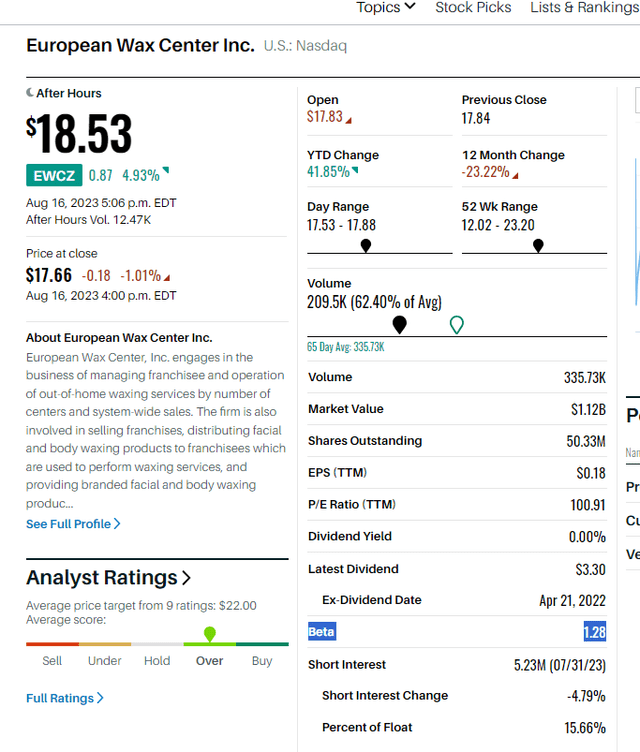Click the black Volume marker pin

point(400,324)
